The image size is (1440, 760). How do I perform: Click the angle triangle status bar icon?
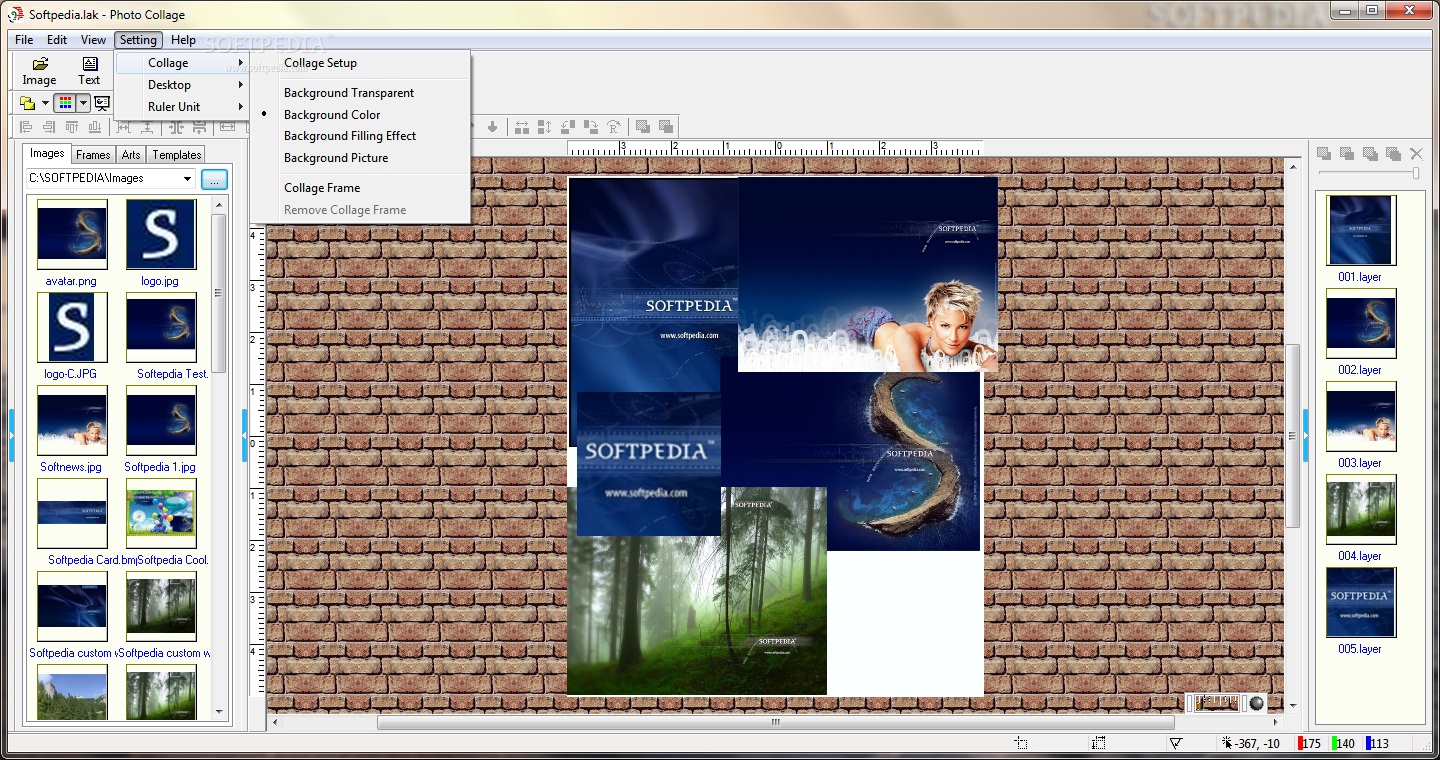pyautogui.click(x=1176, y=743)
